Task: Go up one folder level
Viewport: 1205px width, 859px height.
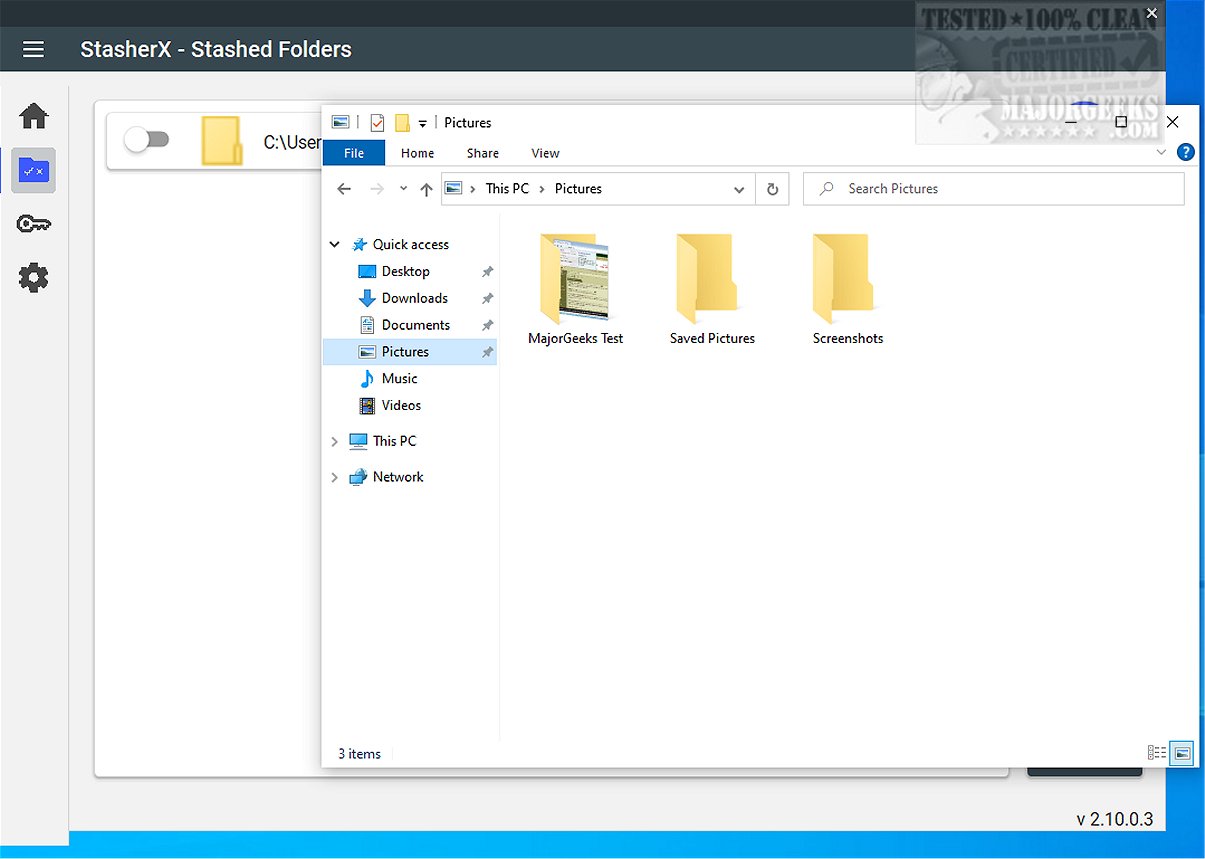Action: coord(426,188)
